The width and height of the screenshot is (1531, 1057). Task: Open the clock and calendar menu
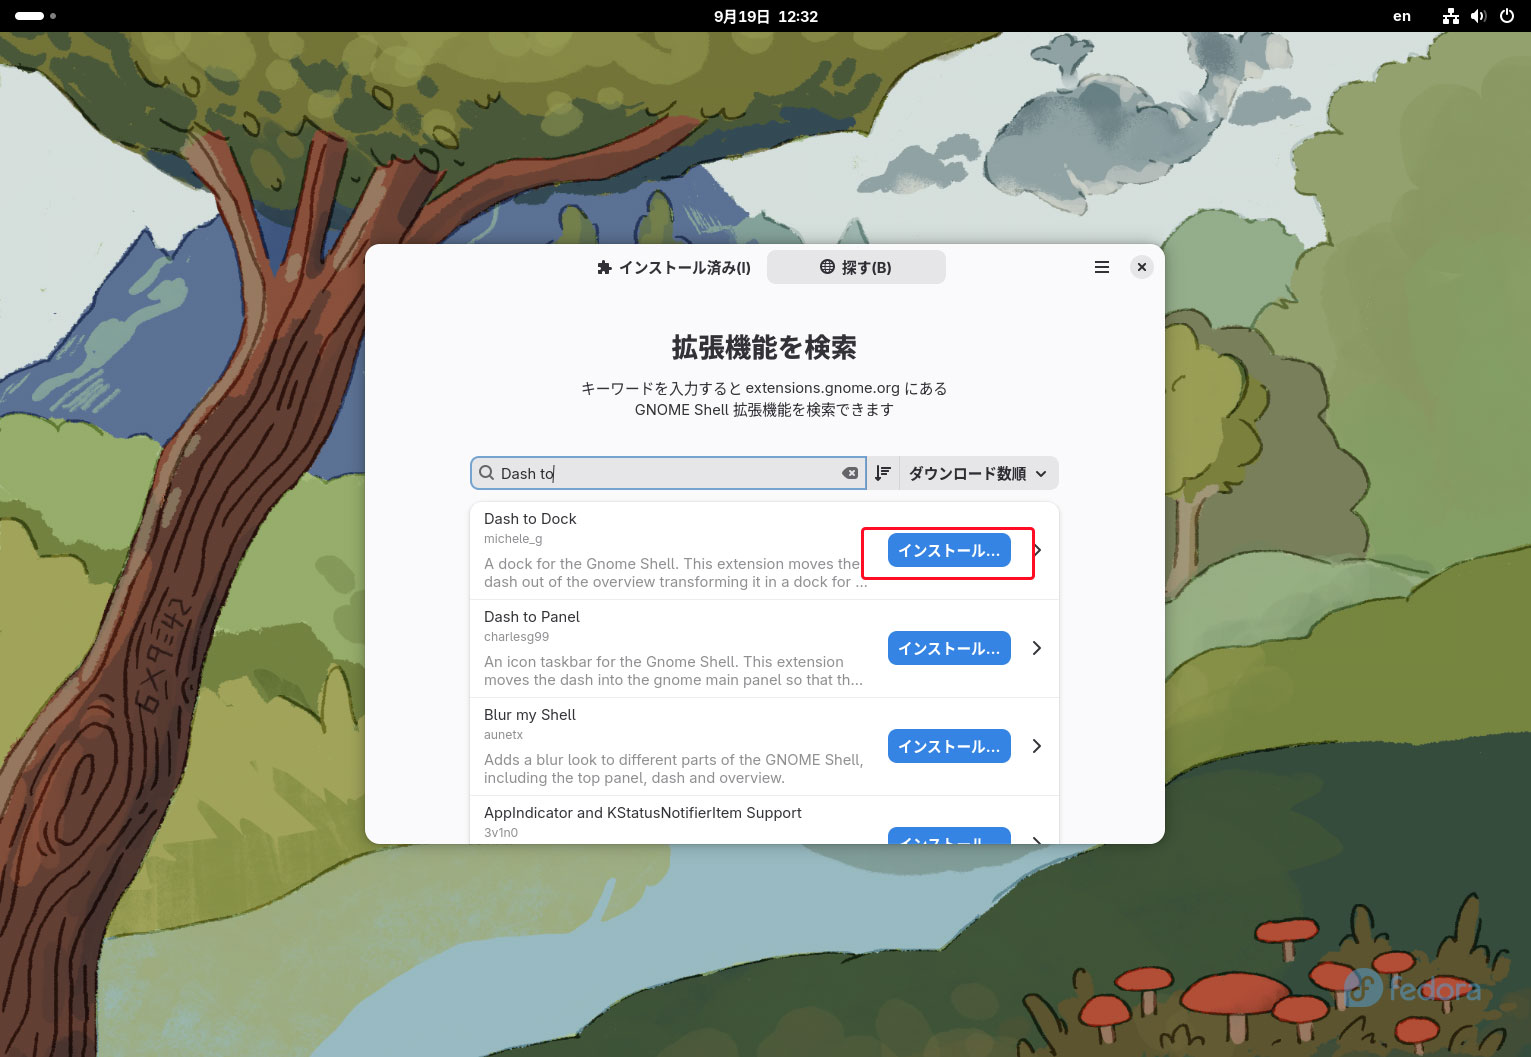[766, 16]
